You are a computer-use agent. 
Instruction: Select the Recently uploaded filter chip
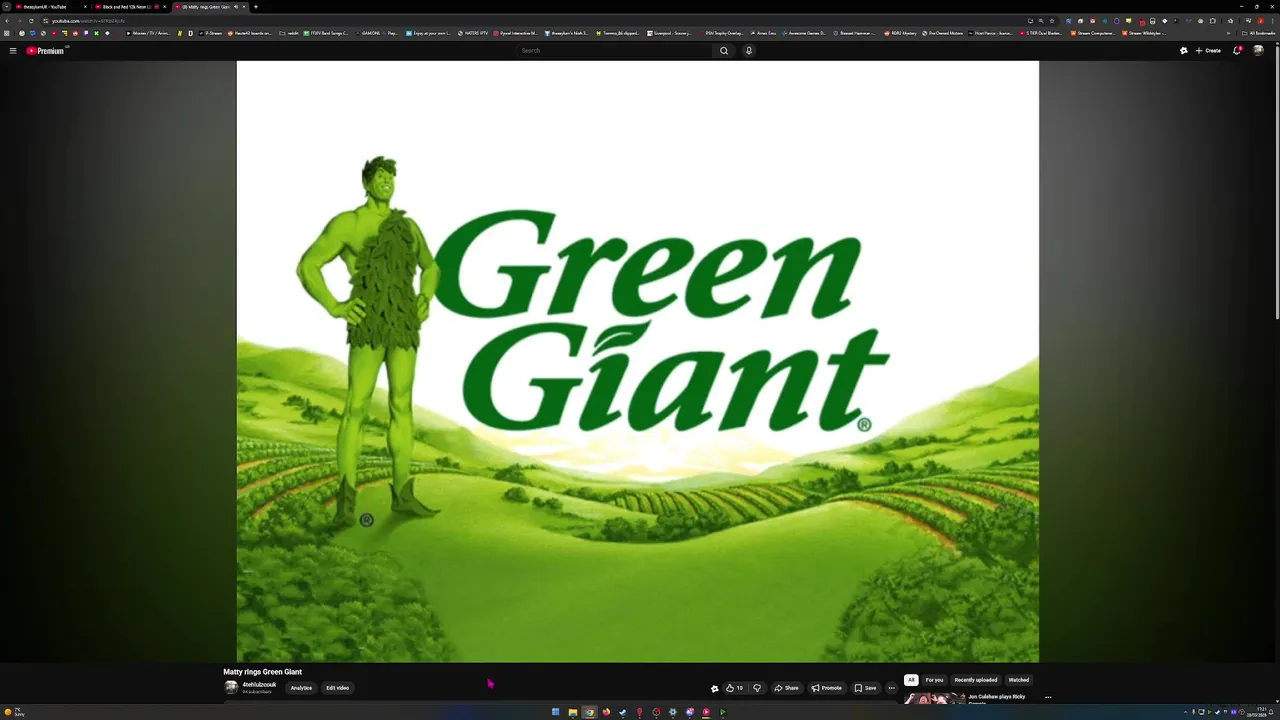[975, 680]
